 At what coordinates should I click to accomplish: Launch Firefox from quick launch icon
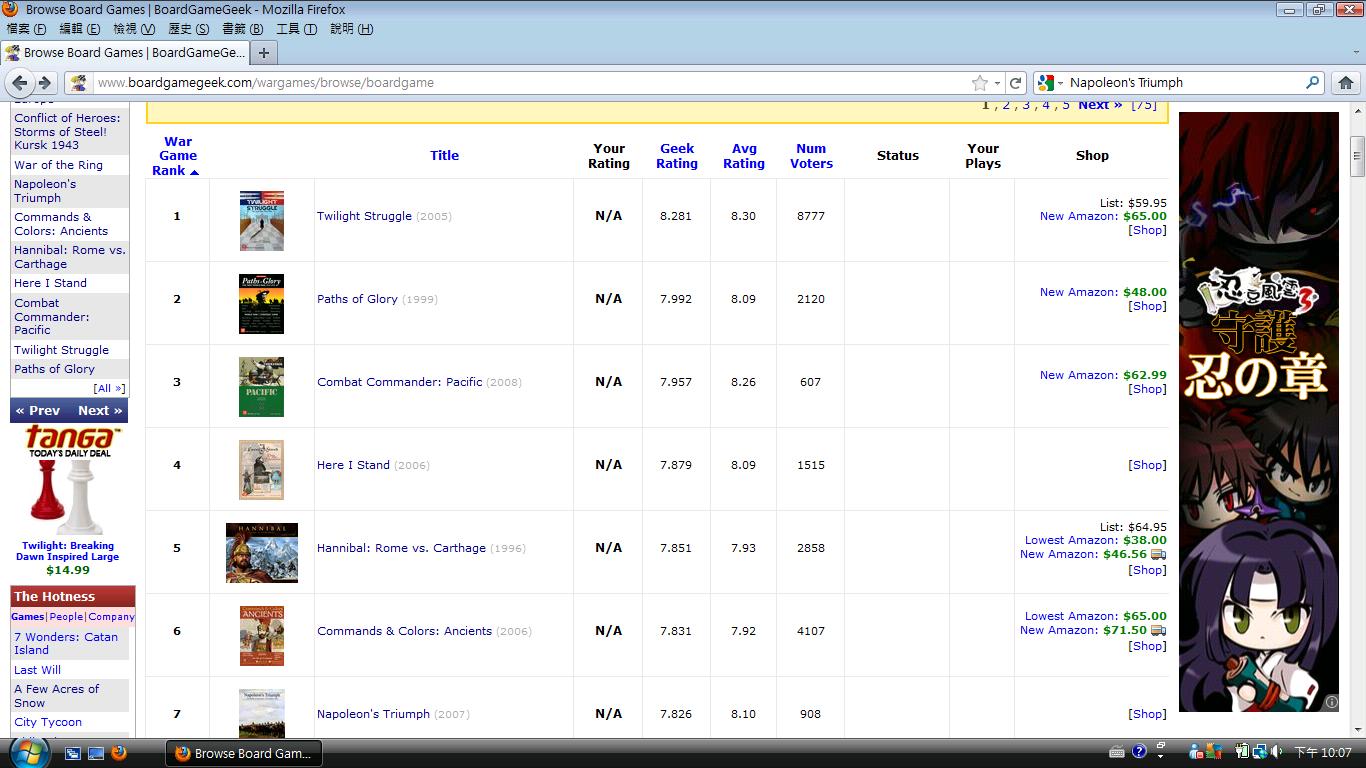[120, 753]
